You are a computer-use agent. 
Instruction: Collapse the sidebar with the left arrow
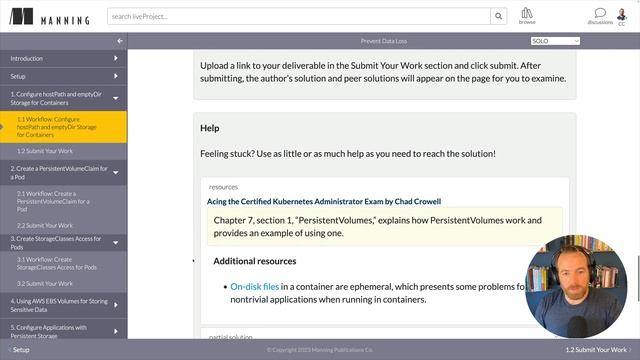pyautogui.click(x=120, y=41)
